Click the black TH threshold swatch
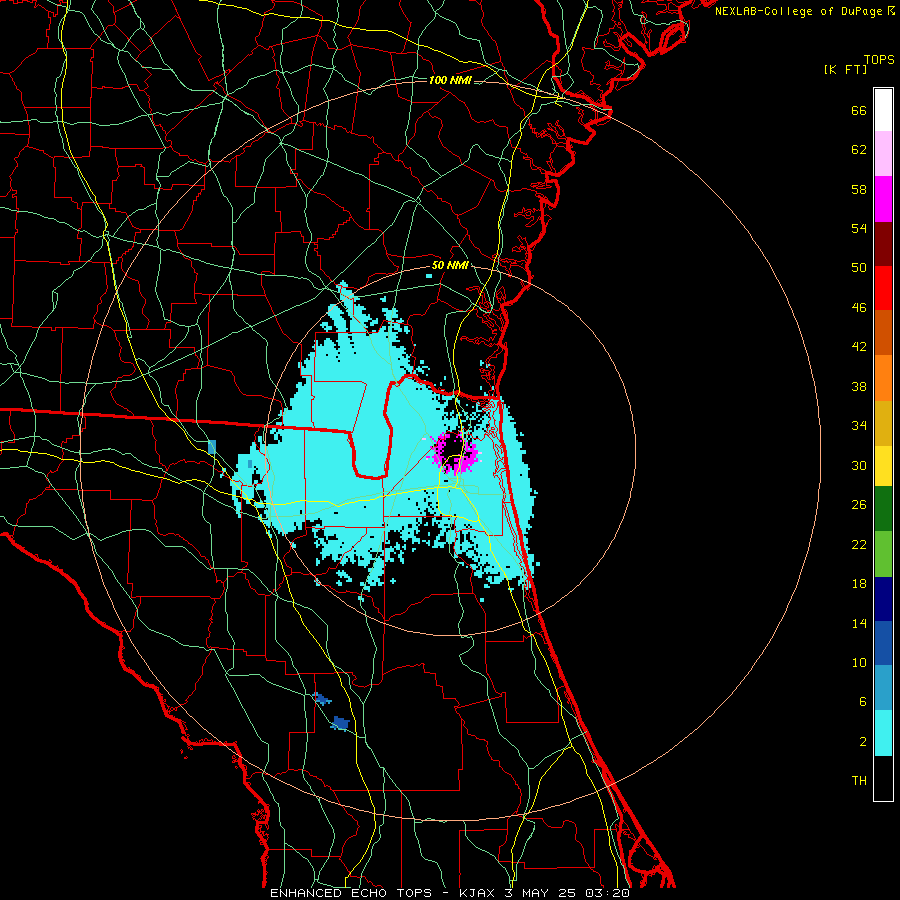The width and height of the screenshot is (900, 900). click(883, 778)
